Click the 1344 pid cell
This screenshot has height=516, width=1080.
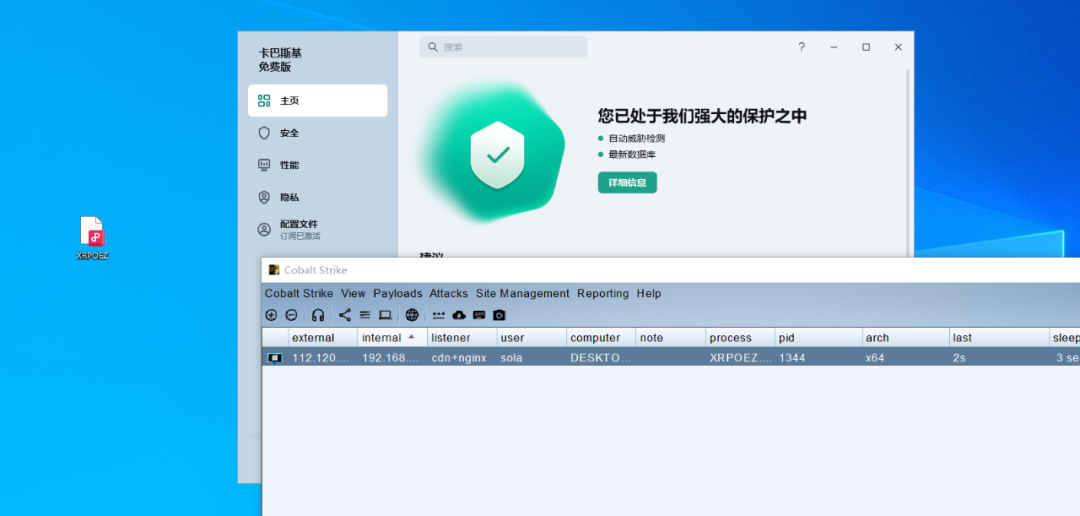(x=819, y=358)
